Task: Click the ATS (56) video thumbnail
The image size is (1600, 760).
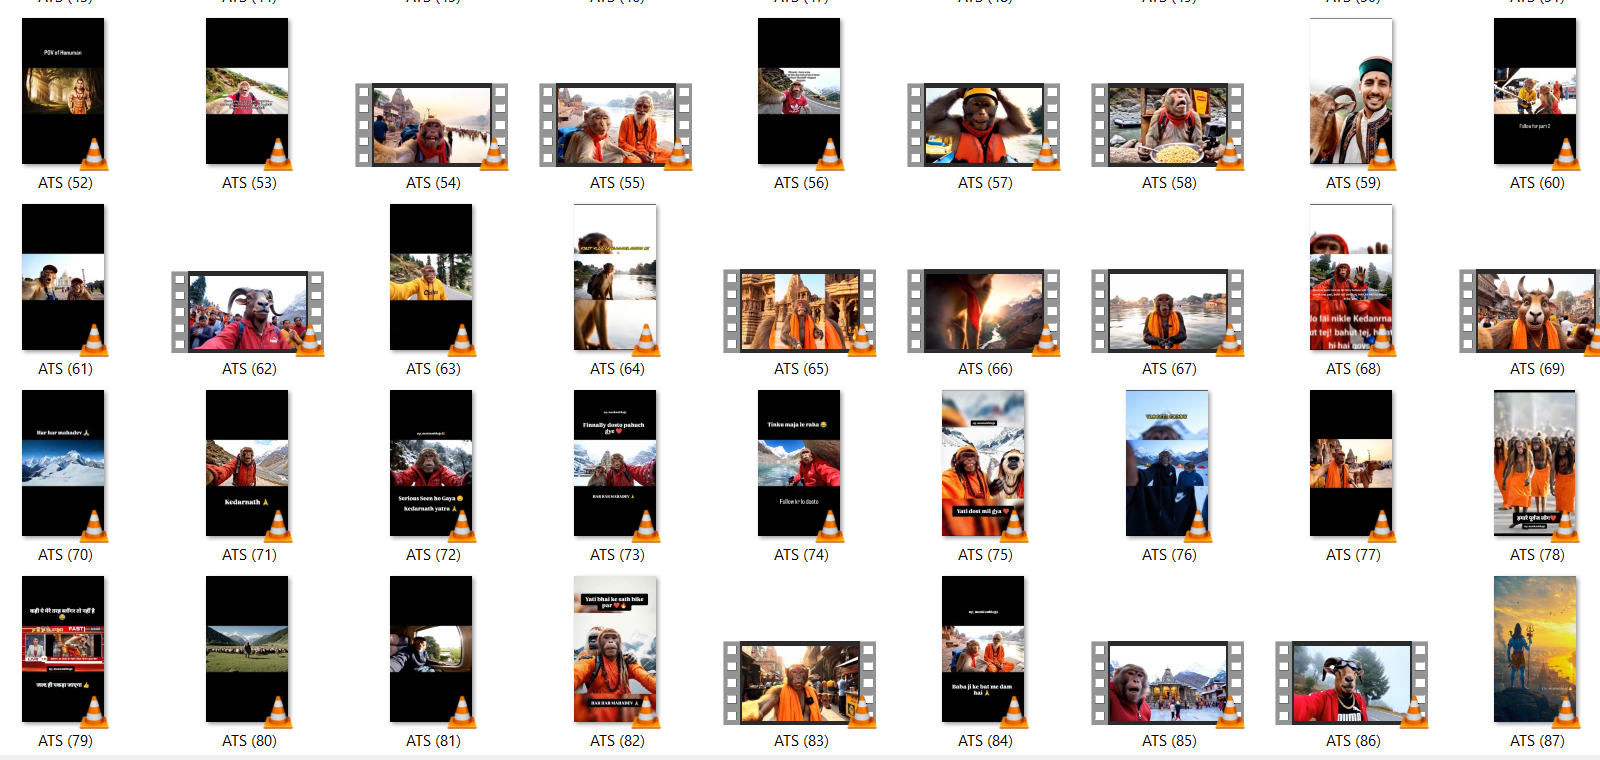Action: (x=799, y=91)
